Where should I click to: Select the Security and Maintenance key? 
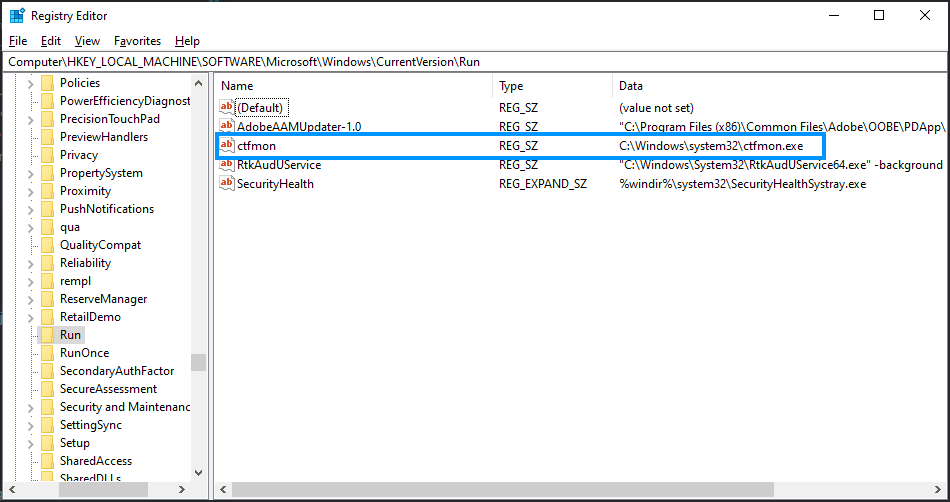(x=125, y=407)
